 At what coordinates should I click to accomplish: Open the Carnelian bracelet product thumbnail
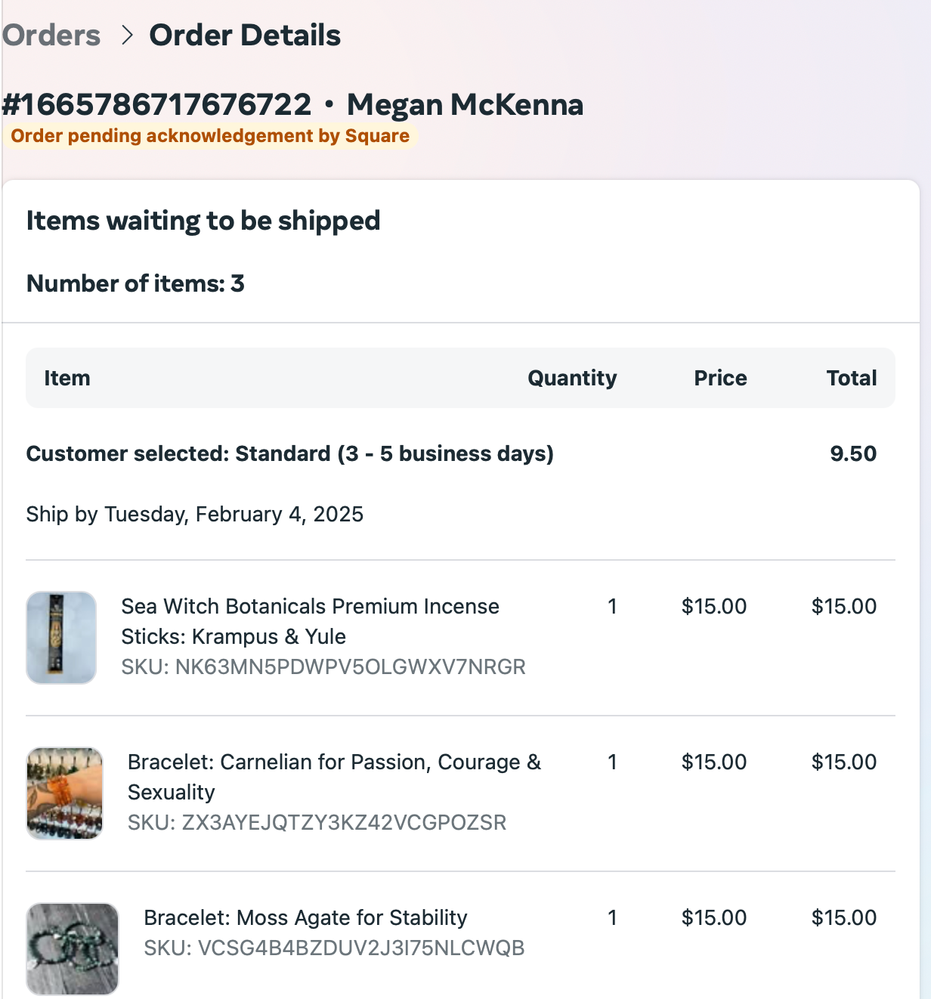pyautogui.click(x=64, y=793)
